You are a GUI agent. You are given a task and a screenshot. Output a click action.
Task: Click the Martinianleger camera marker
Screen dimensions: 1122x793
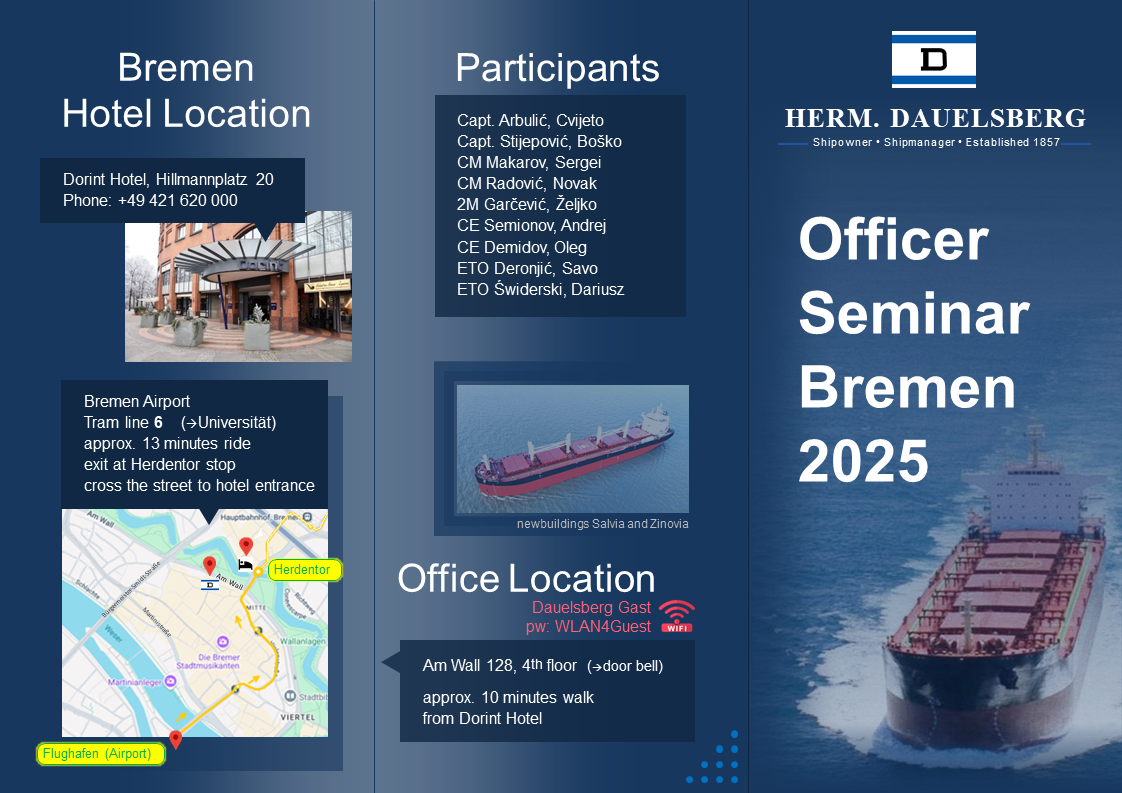(x=170, y=681)
